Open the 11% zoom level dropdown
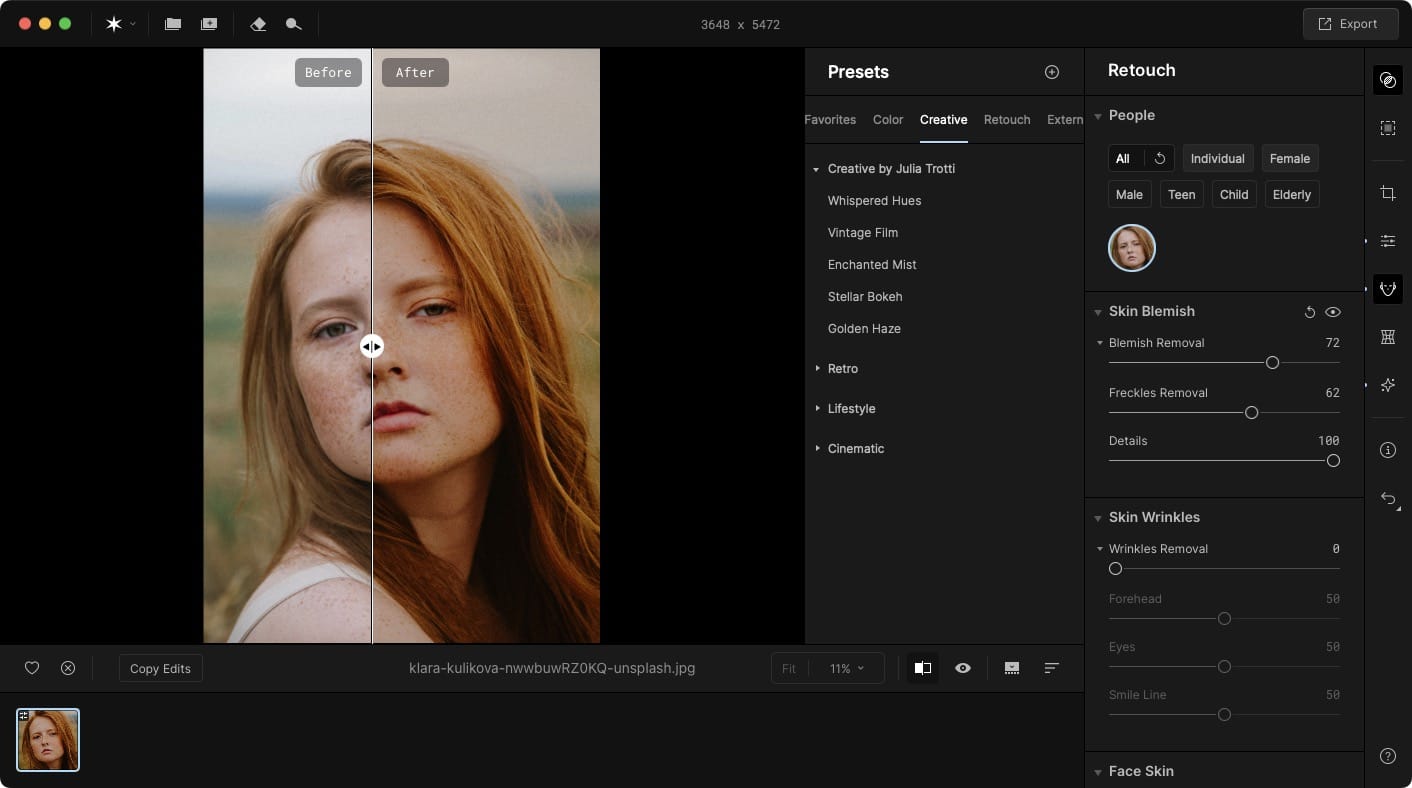The width and height of the screenshot is (1412, 788). (x=846, y=668)
